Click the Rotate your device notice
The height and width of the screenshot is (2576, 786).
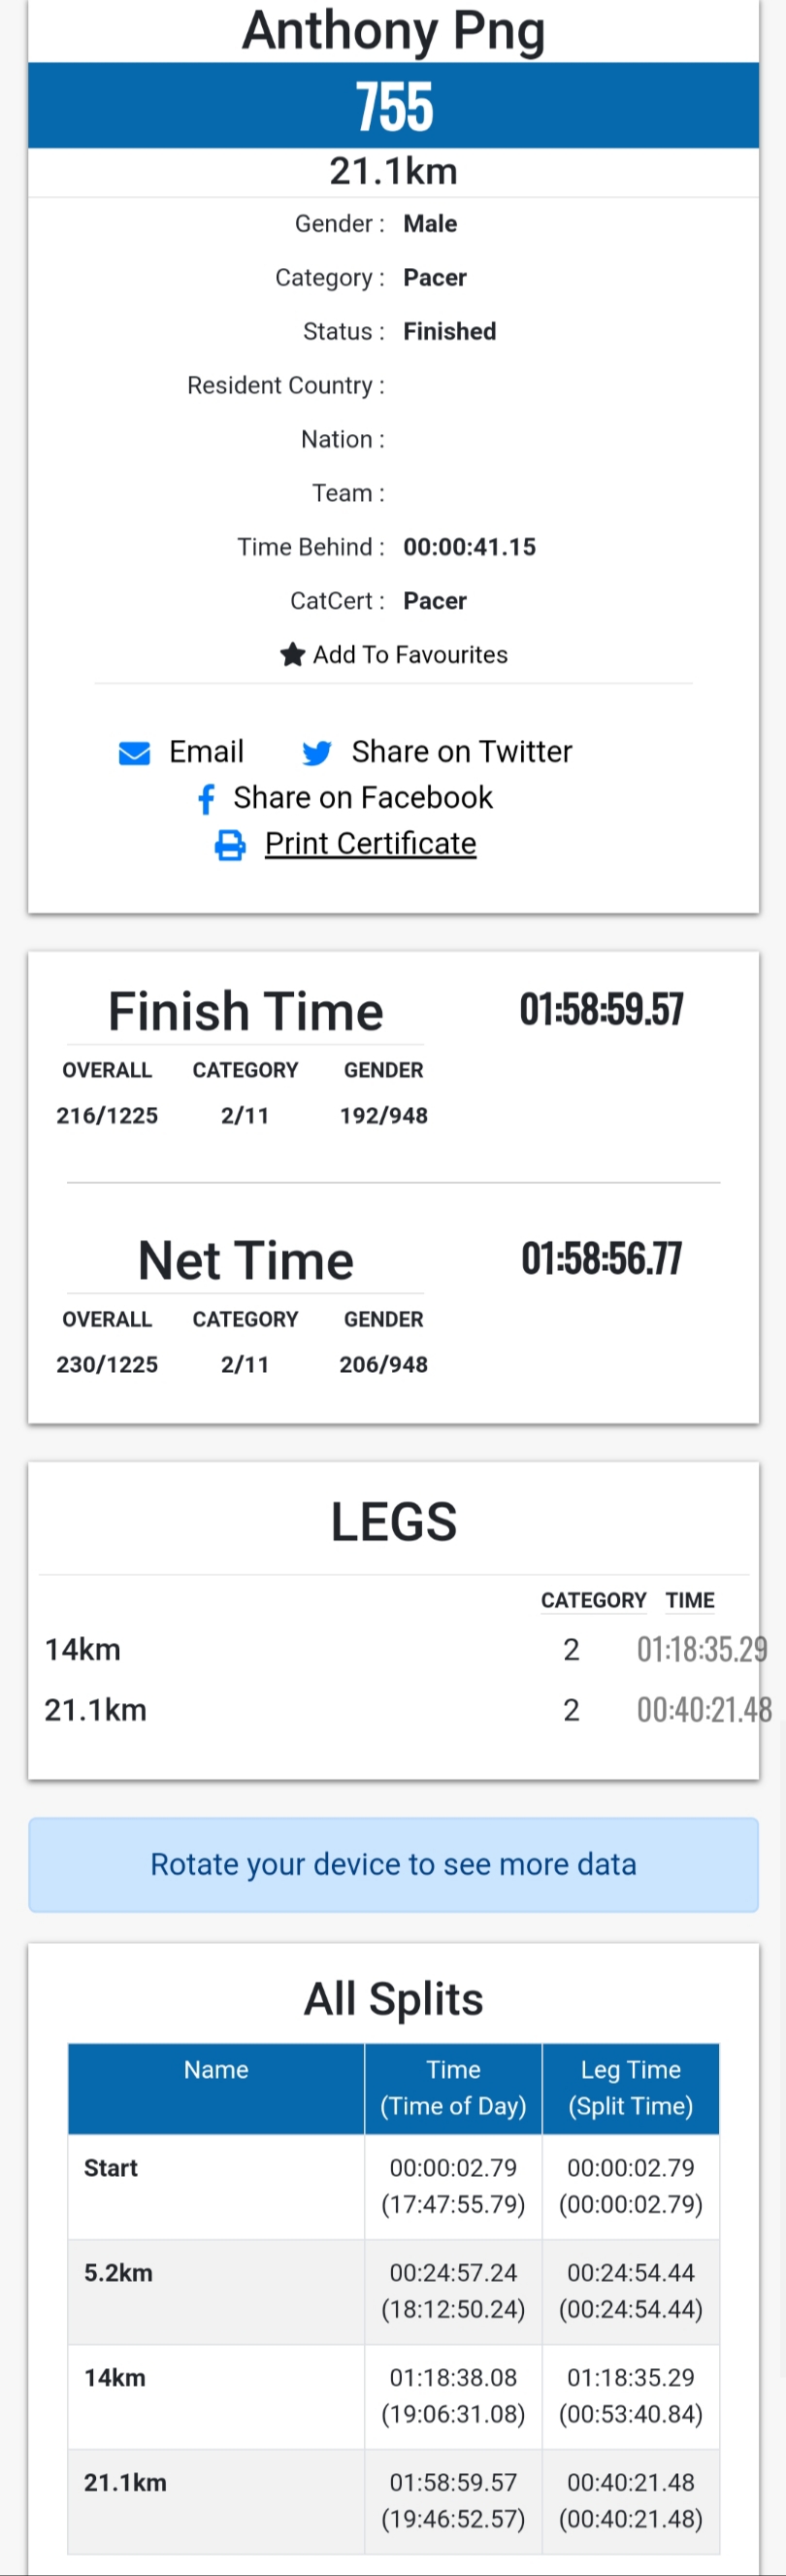(x=393, y=1865)
